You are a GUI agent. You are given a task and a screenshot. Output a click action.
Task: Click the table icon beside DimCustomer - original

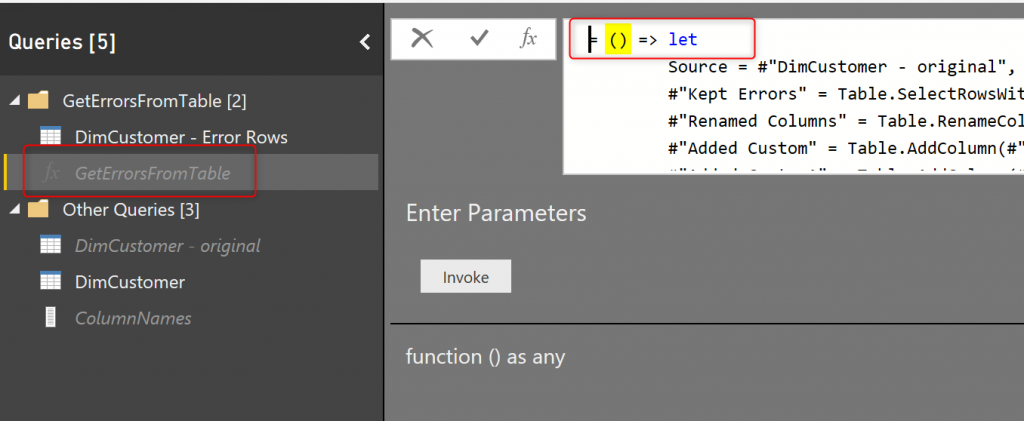coord(51,246)
